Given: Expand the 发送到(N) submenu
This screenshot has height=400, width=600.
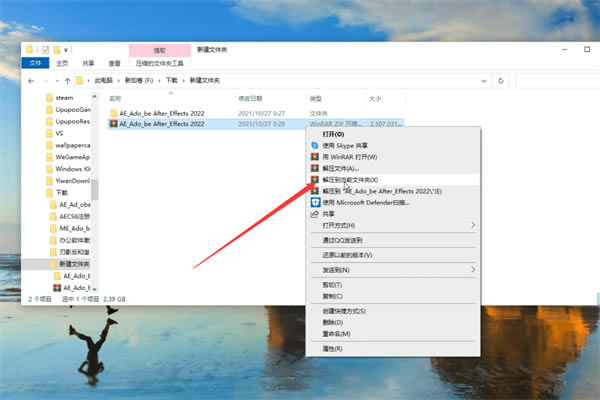Looking at the screenshot, I should pos(473,269).
